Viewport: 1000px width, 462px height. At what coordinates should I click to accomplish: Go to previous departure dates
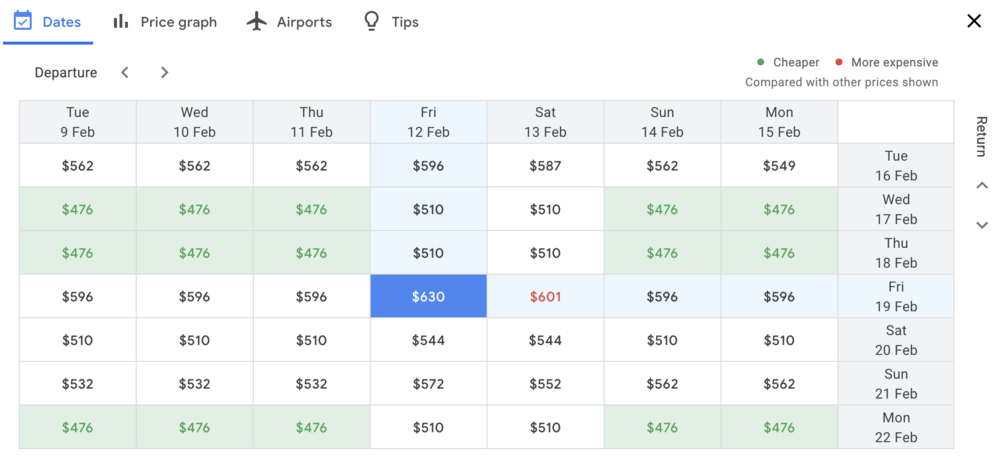click(125, 72)
